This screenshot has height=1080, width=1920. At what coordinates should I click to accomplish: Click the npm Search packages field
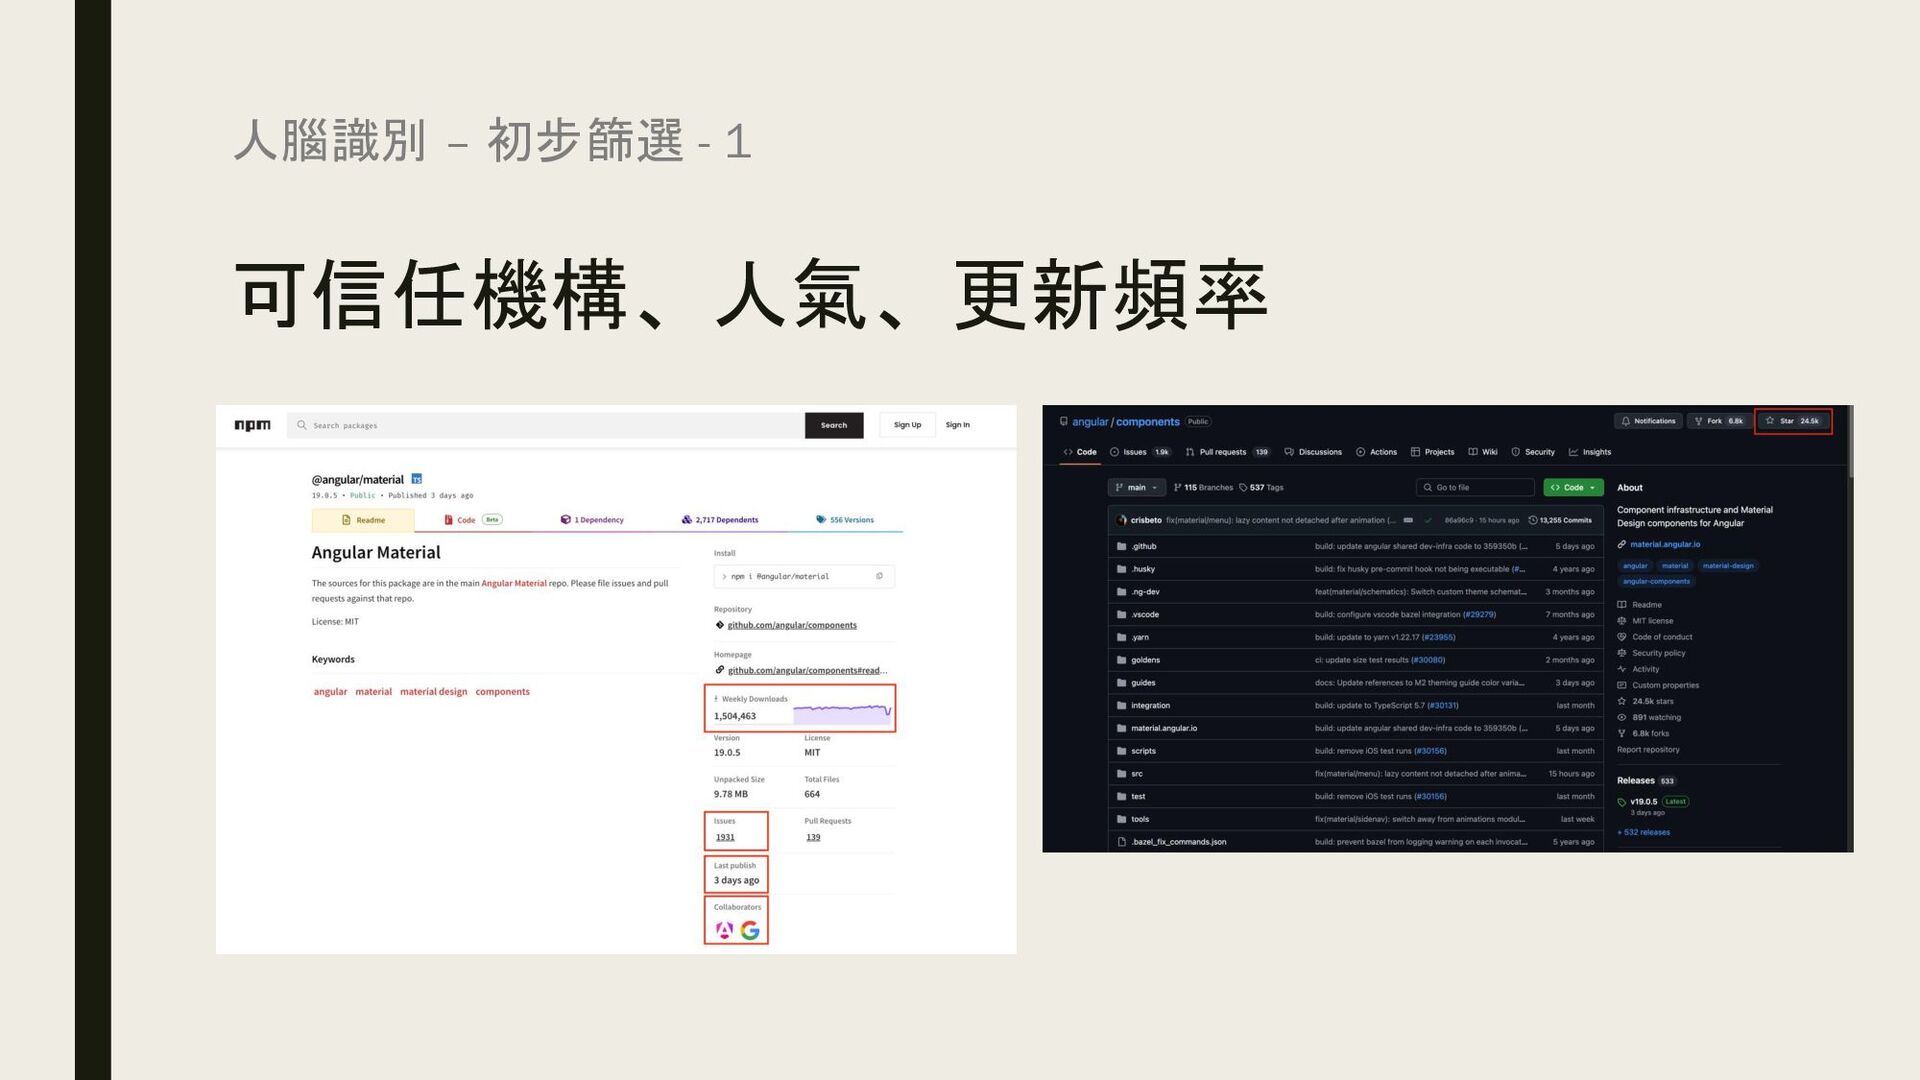546,425
